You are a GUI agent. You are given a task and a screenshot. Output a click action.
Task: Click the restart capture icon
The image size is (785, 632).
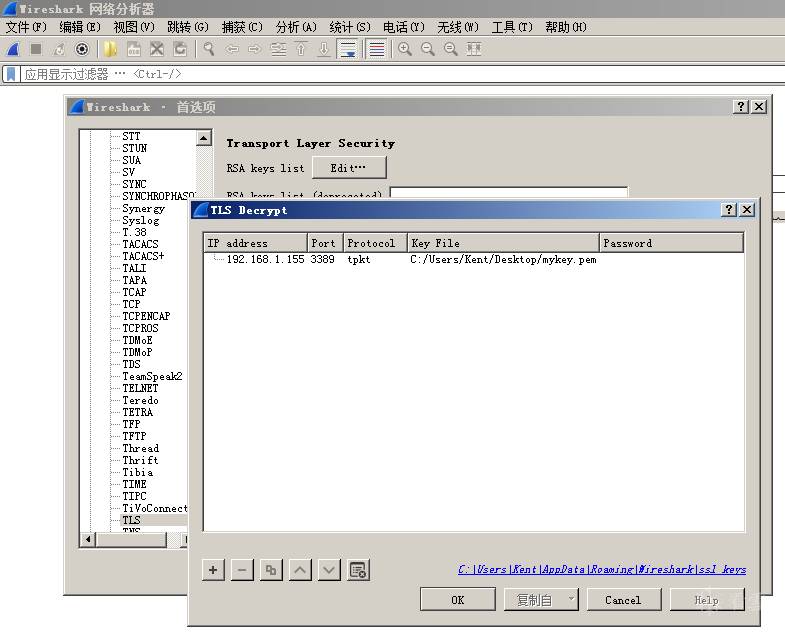59,49
